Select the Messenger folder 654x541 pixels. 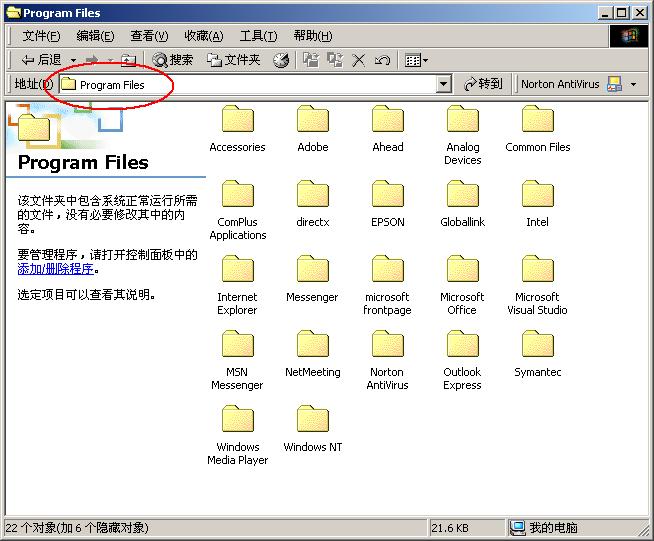[x=312, y=279]
